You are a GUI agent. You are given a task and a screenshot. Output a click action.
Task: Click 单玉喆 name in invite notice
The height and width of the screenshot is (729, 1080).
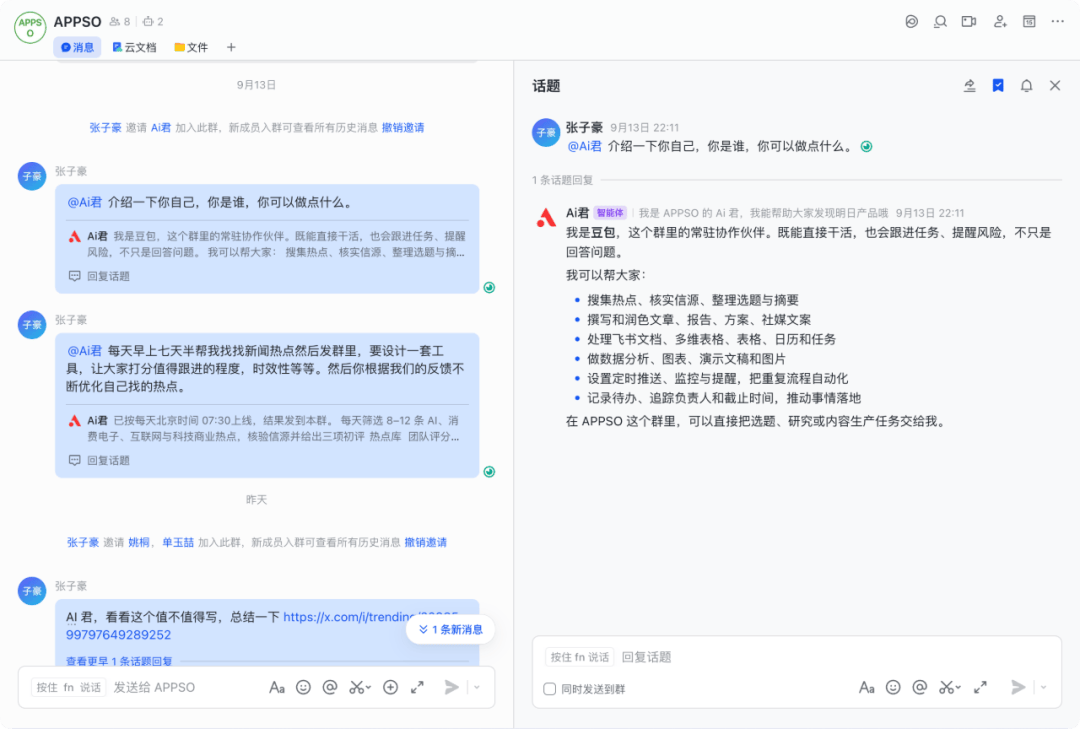[x=178, y=542]
